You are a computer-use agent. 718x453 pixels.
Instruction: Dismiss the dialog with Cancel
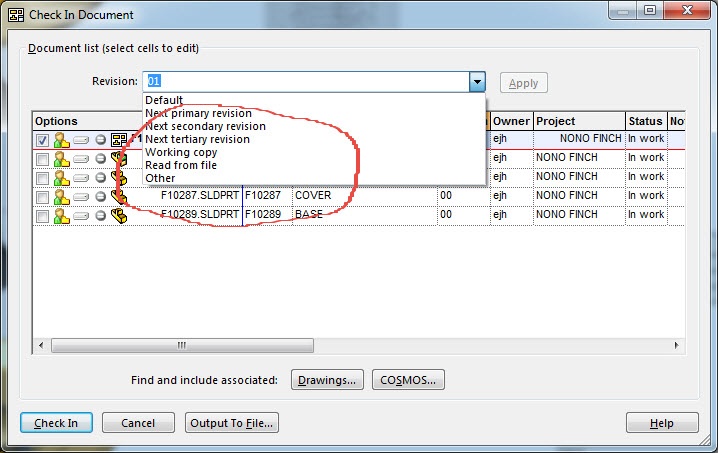coord(138,422)
